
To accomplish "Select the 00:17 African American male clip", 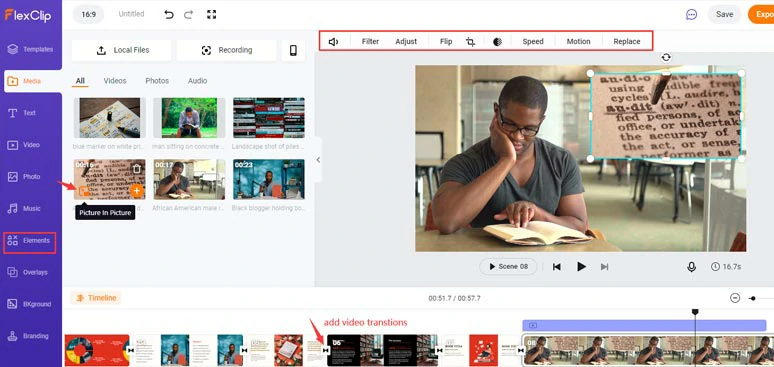I will click(189, 179).
